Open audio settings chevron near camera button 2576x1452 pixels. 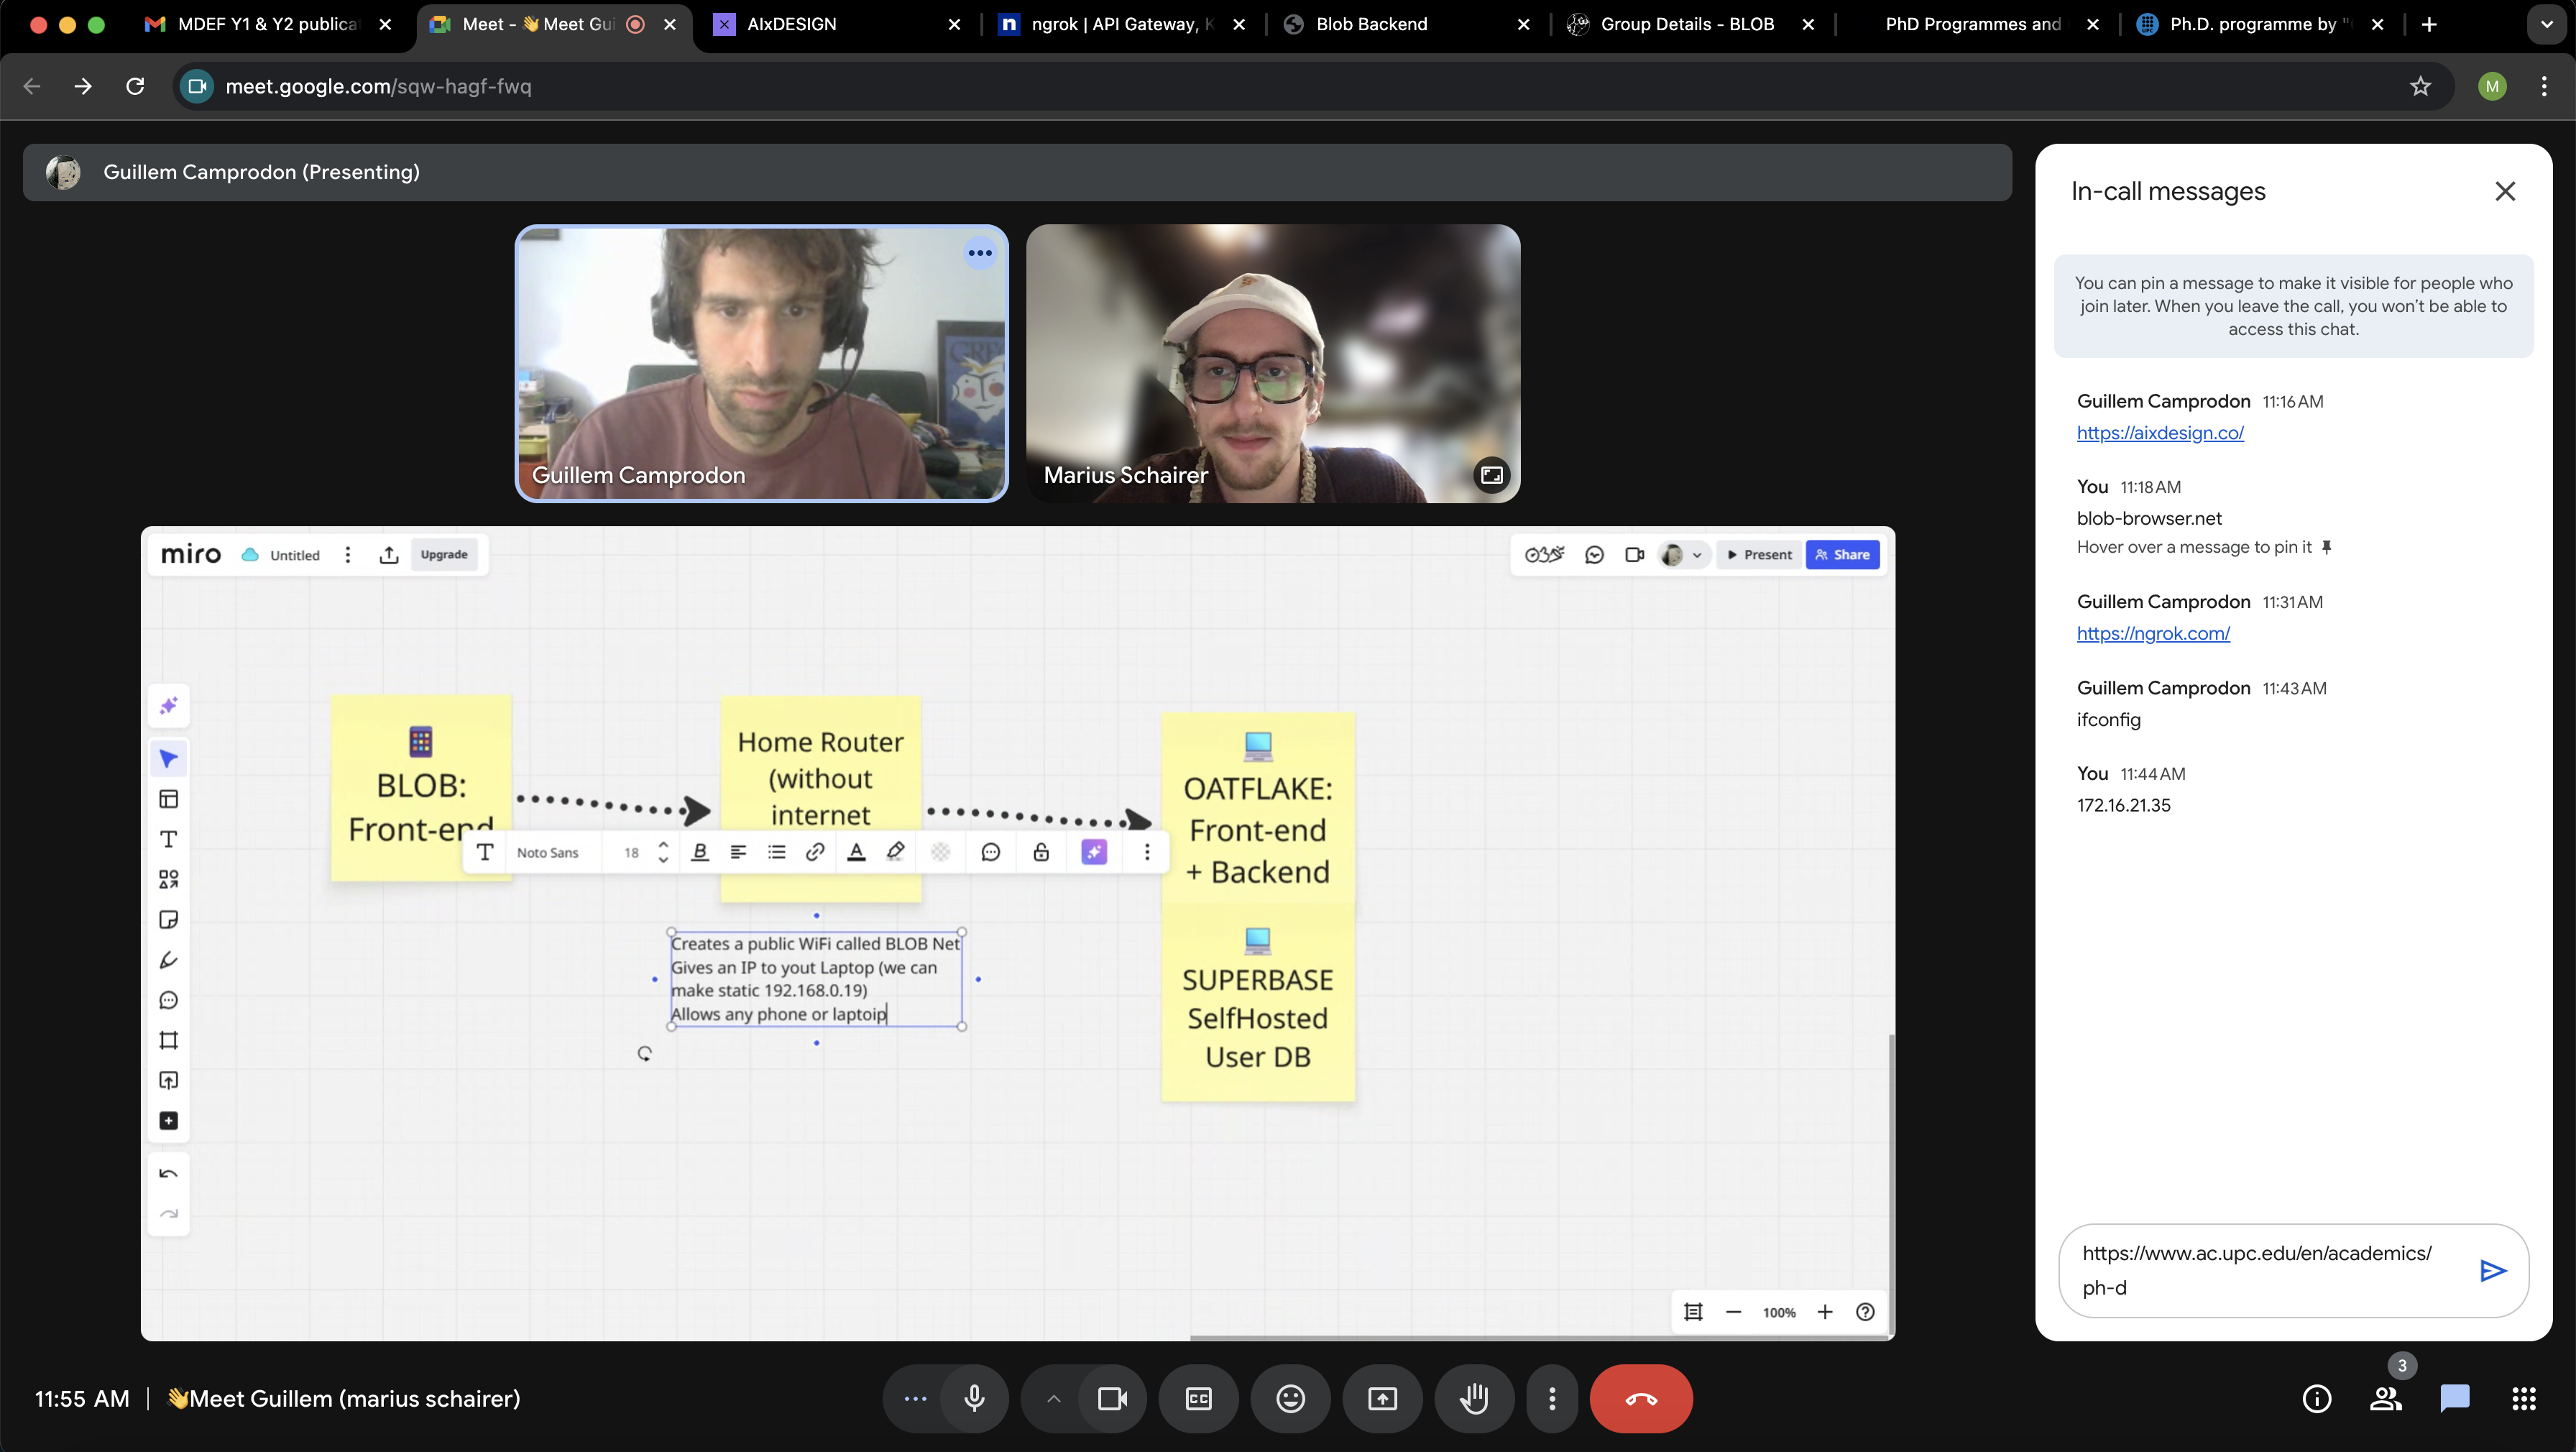(x=1053, y=1398)
